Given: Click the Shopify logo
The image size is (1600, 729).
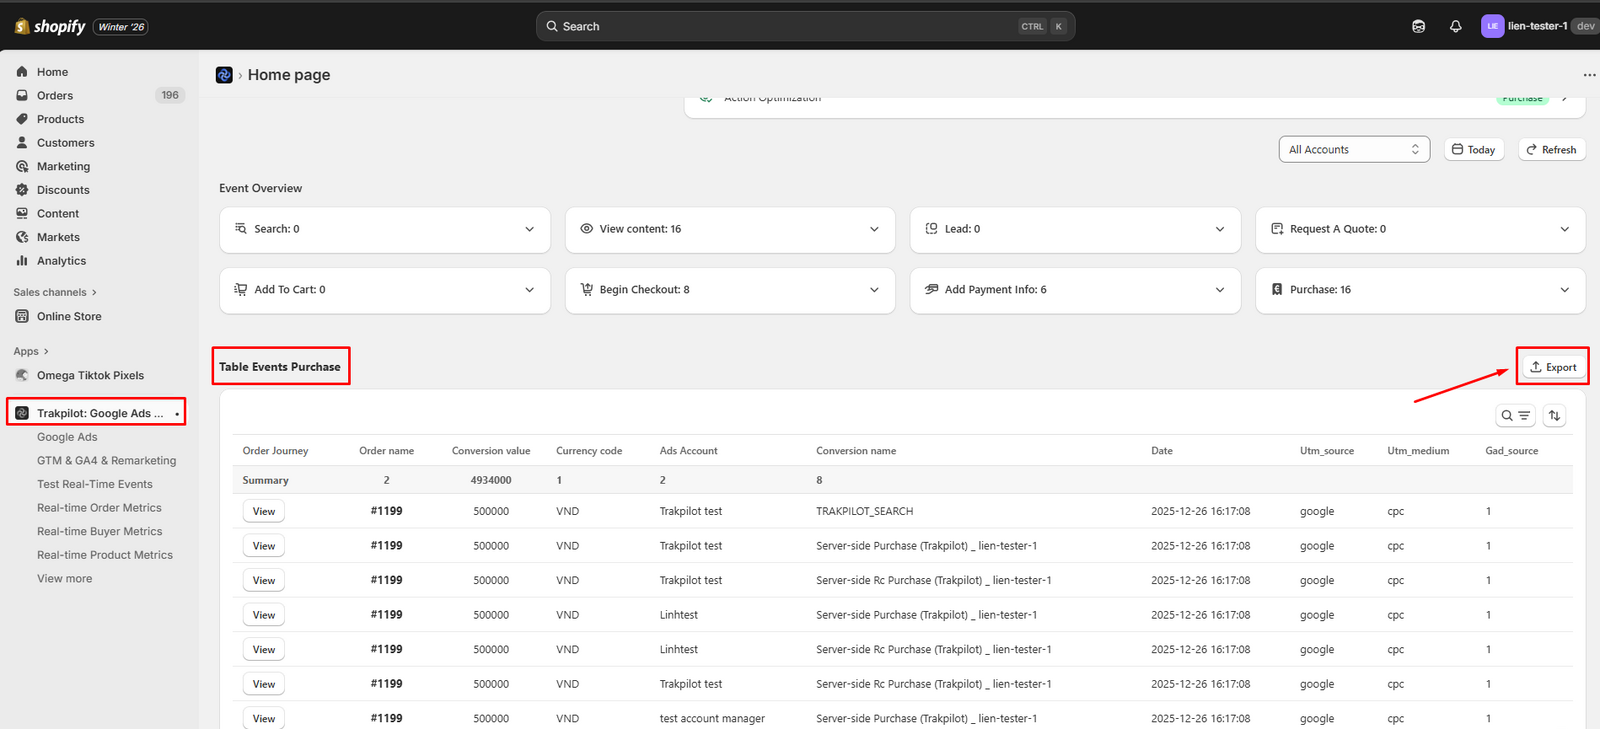Looking at the screenshot, I should tap(50, 27).
